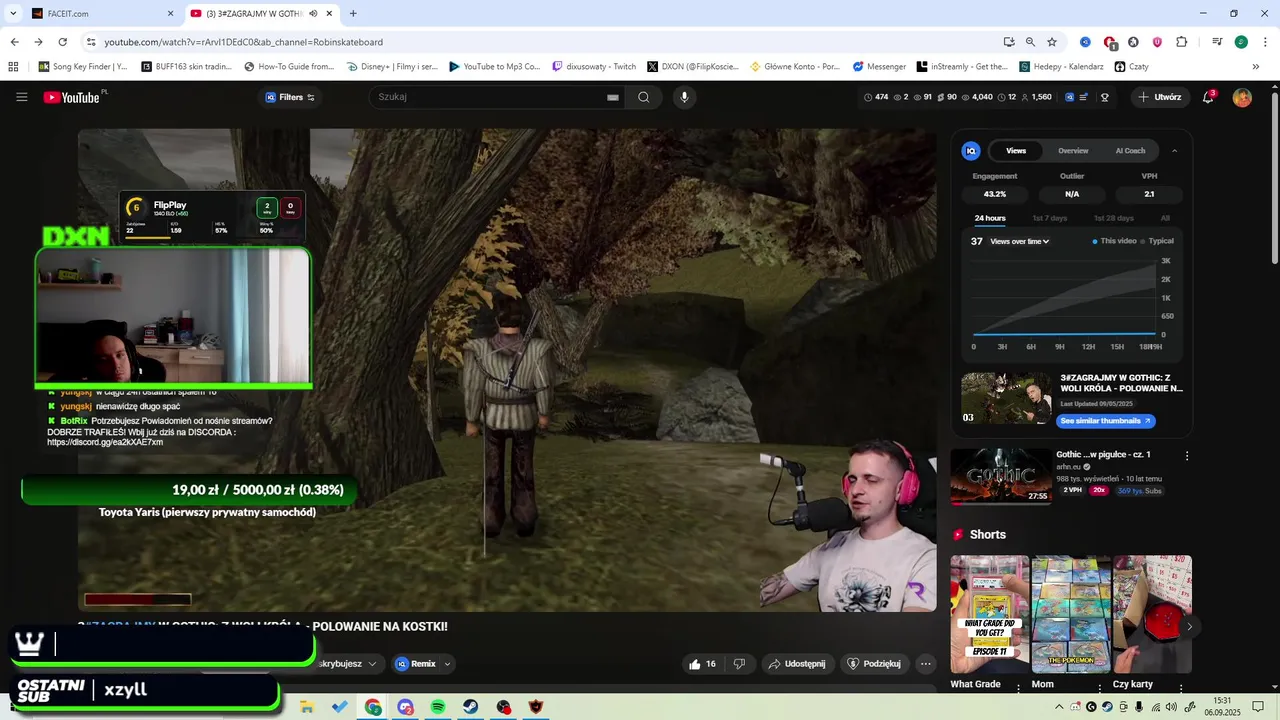
Task: Open dropdown arrow next to Remix
Action: coord(447,664)
